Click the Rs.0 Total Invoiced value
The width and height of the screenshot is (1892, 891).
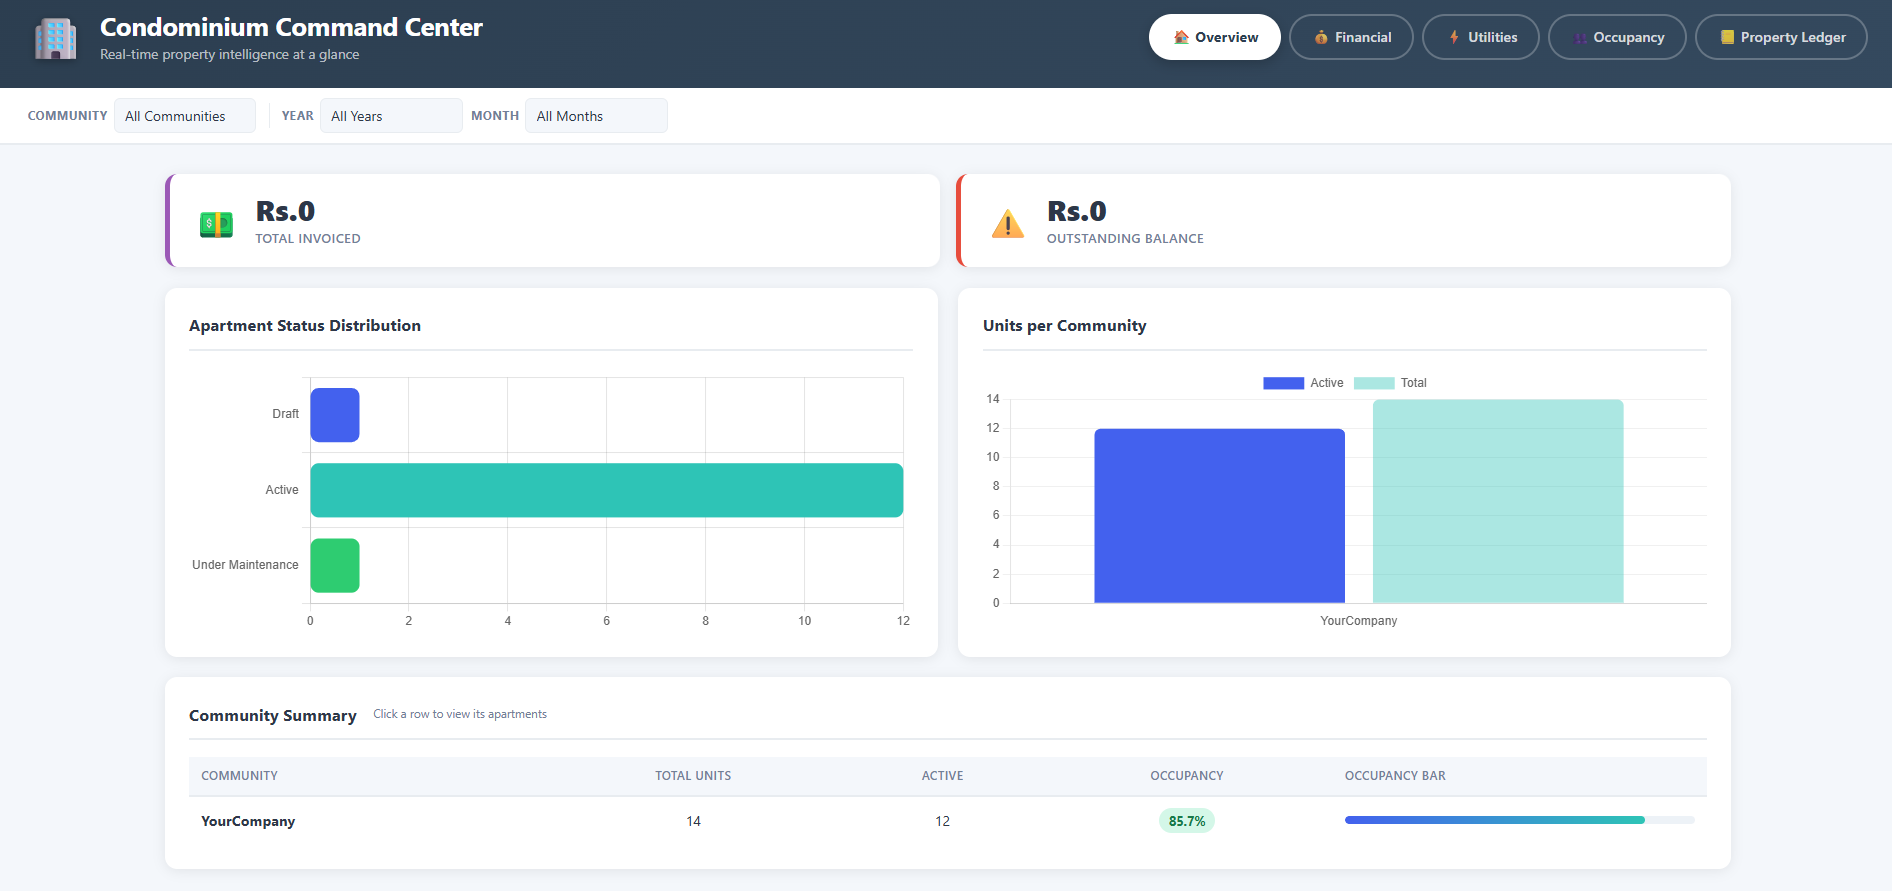pyautogui.click(x=285, y=211)
